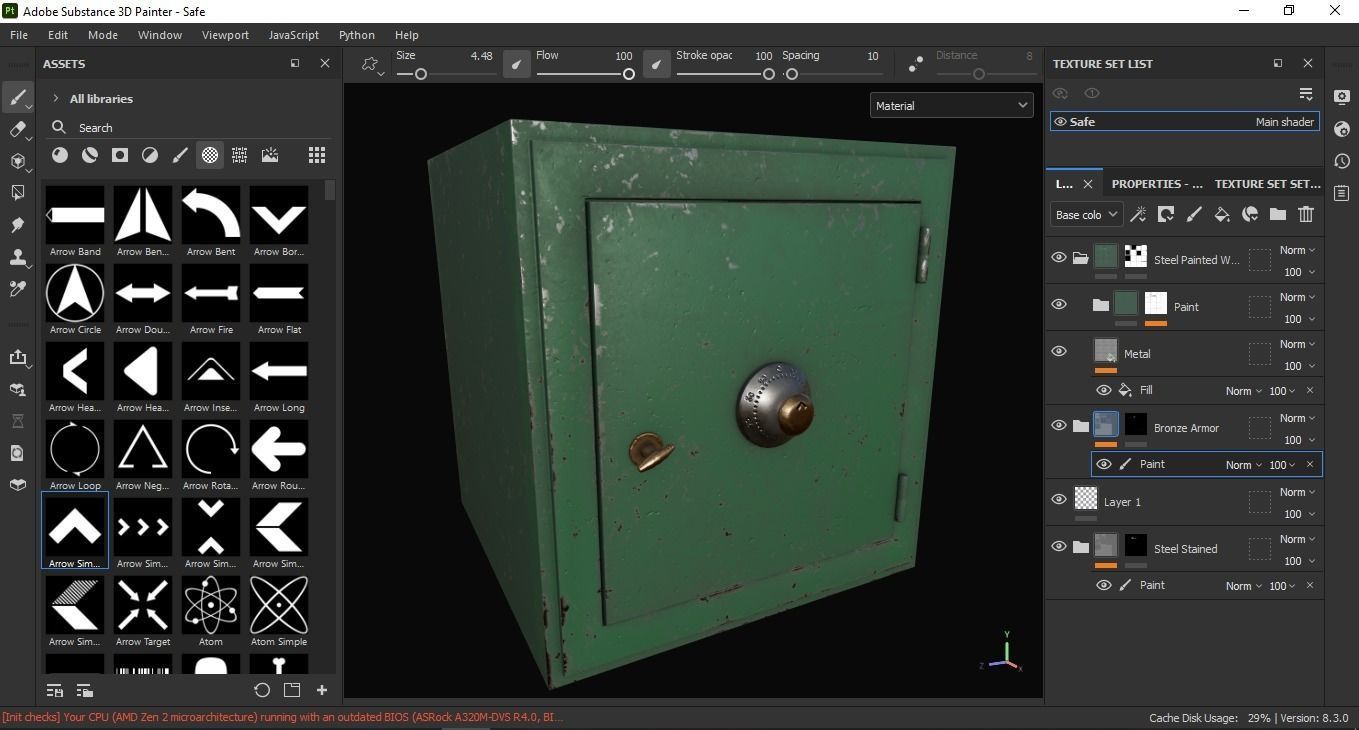Open the lazy mouse icon
The height and width of the screenshot is (730, 1359).
tap(916, 64)
